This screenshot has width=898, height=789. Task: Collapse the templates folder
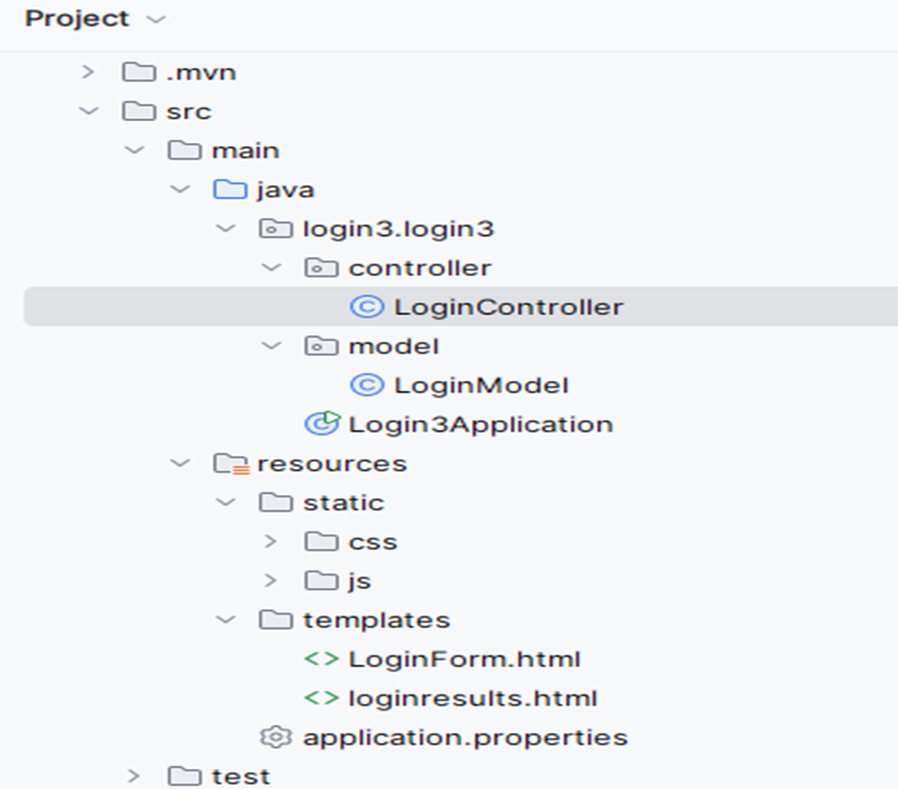[x=224, y=620]
